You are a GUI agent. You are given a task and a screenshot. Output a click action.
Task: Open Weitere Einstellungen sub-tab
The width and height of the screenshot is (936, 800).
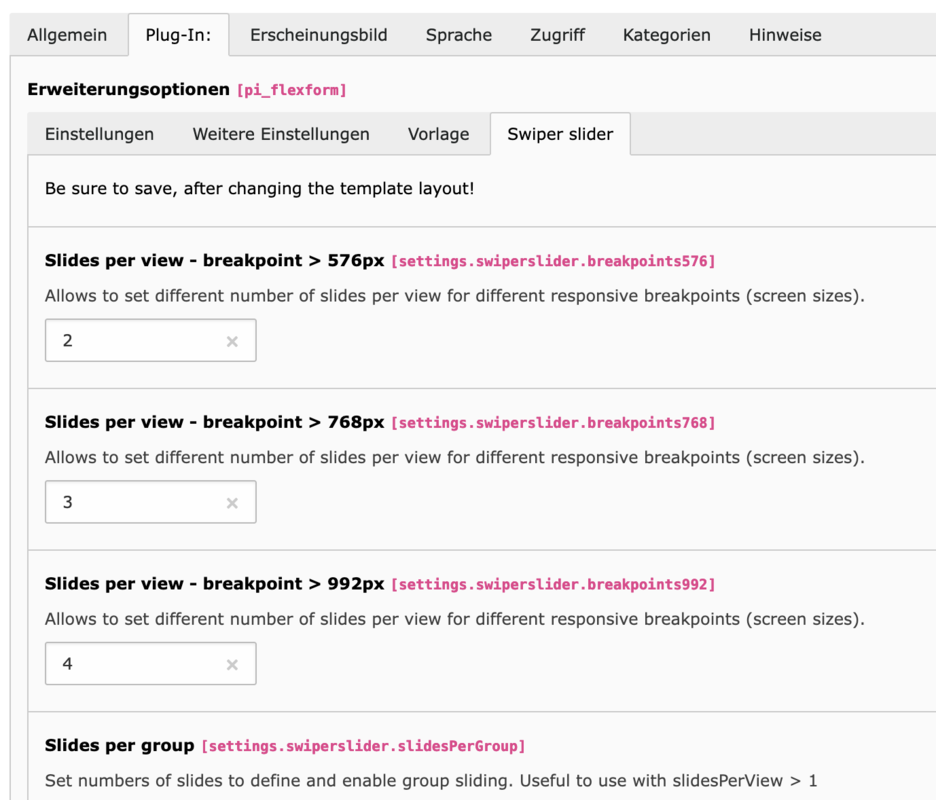click(x=281, y=134)
